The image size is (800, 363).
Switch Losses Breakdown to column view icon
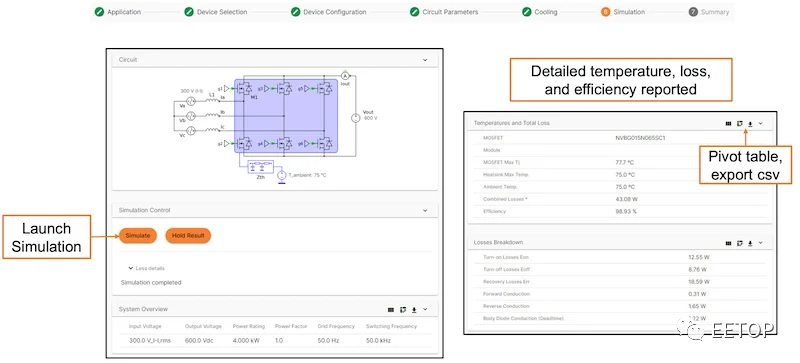point(728,243)
